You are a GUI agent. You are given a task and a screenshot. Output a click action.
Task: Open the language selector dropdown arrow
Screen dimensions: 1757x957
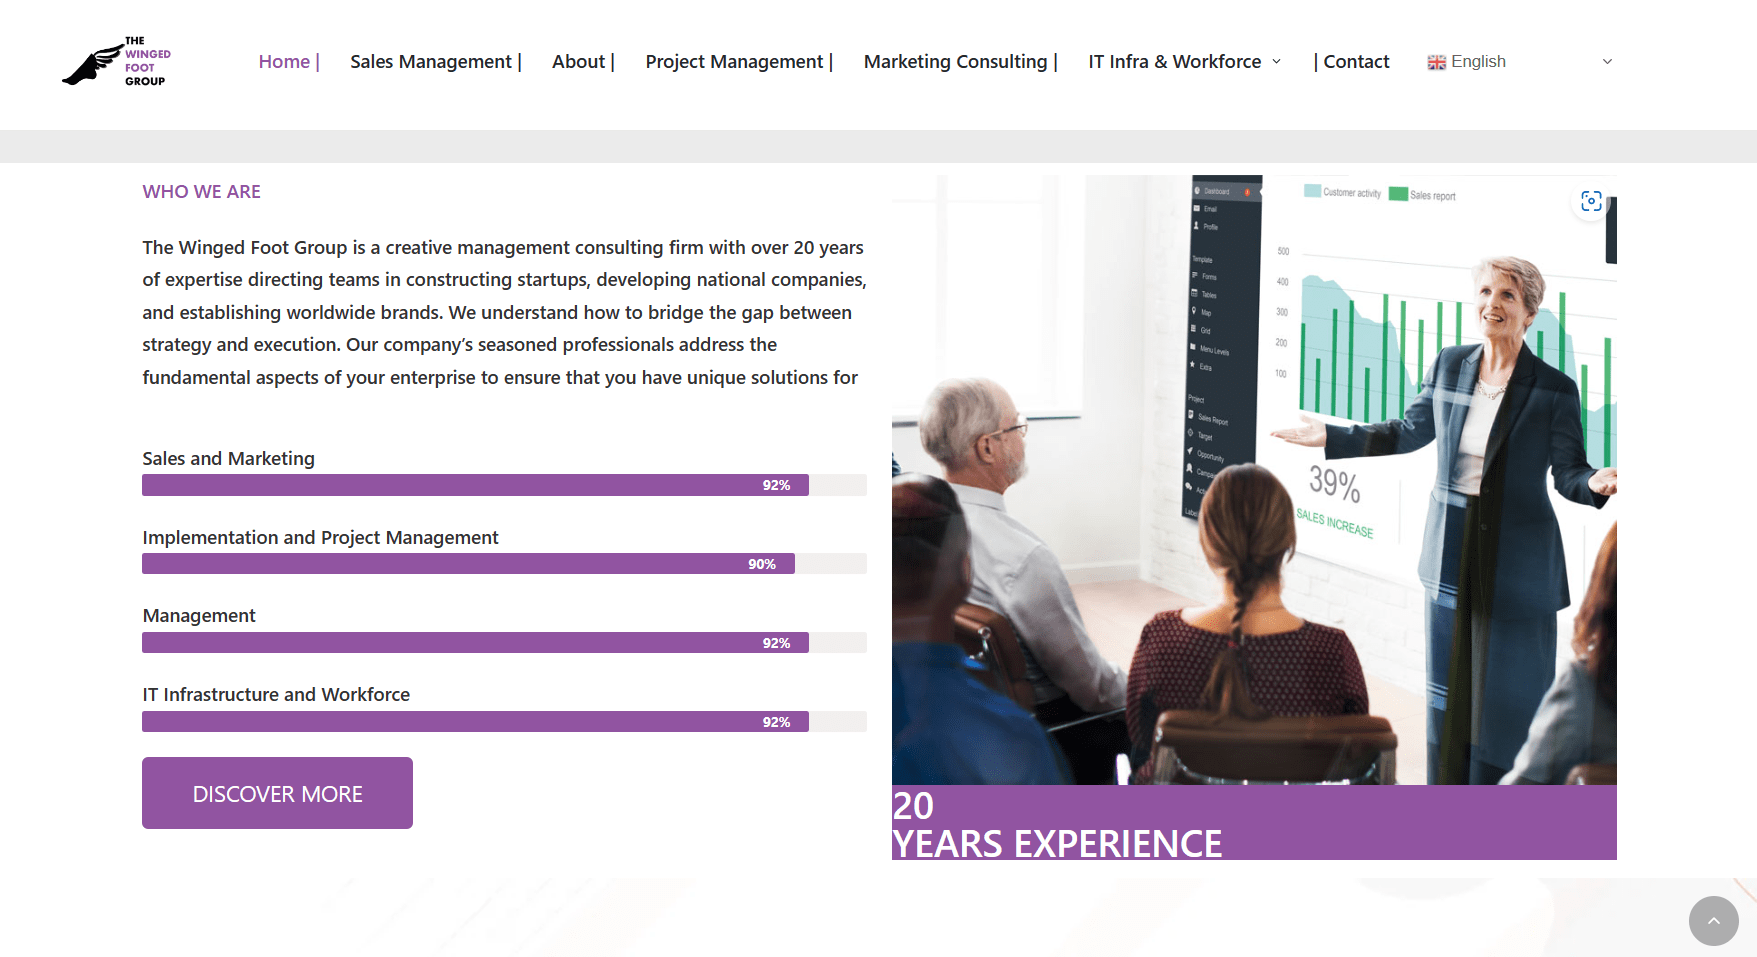1607,62
